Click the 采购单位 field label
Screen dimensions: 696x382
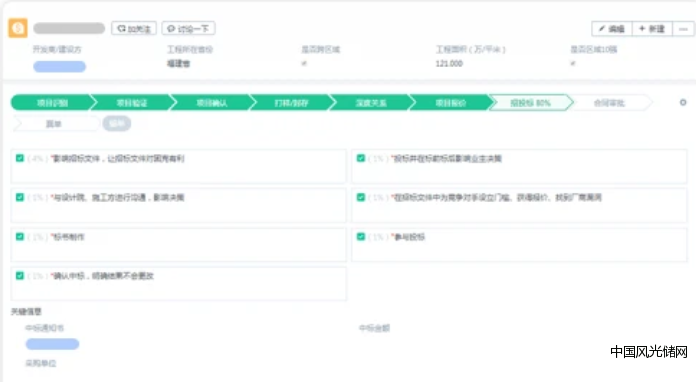pyautogui.click(x=41, y=363)
